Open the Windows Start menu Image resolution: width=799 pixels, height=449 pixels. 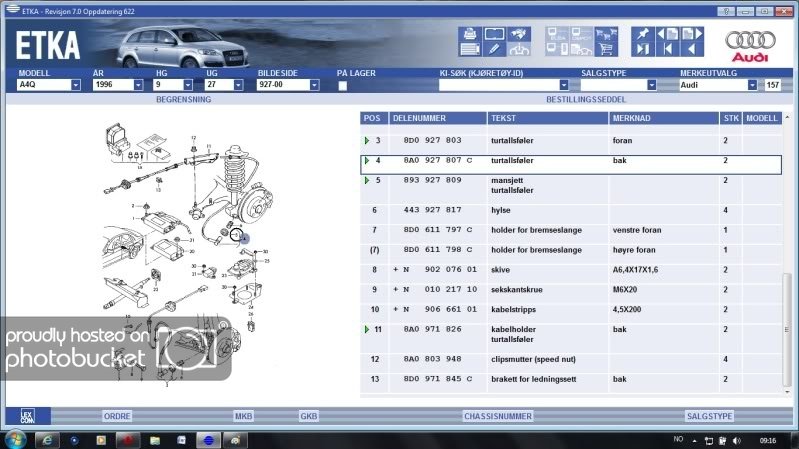tap(14, 439)
